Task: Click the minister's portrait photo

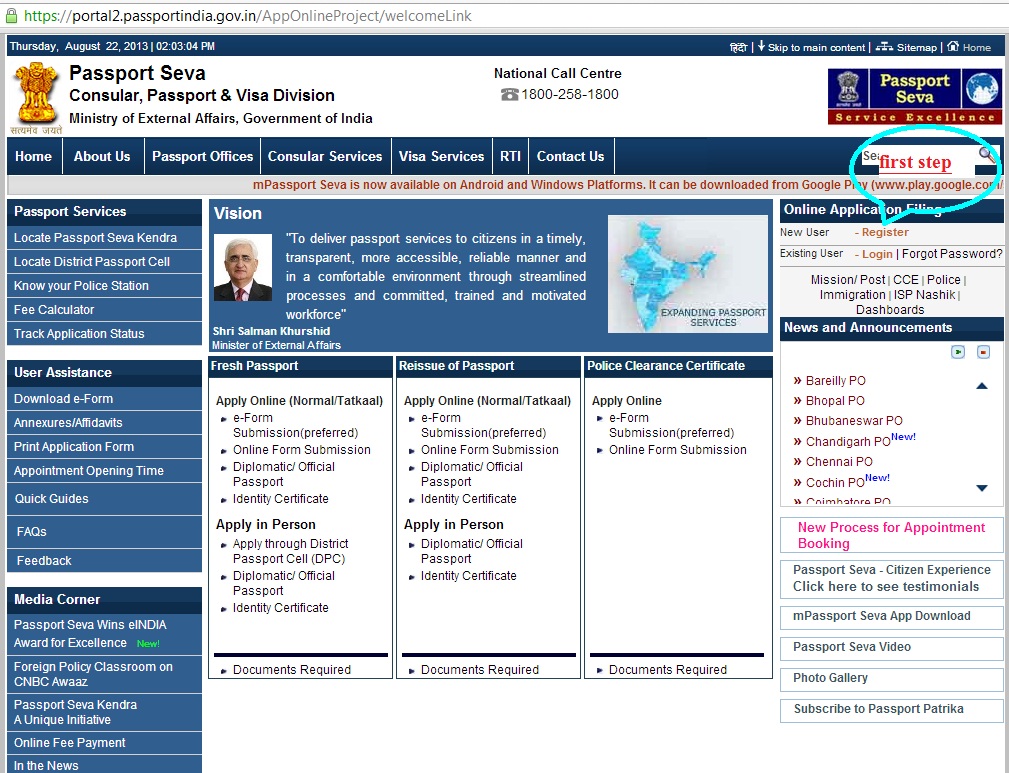Action: pyautogui.click(x=243, y=268)
